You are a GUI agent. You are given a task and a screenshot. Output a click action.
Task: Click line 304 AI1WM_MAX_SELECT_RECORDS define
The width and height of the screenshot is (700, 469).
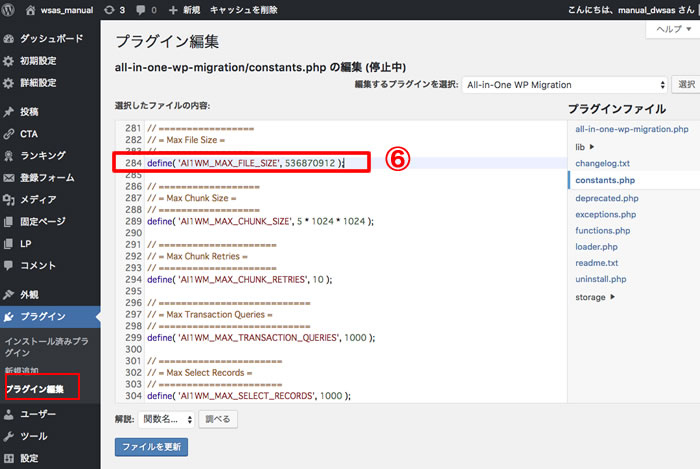(x=249, y=396)
